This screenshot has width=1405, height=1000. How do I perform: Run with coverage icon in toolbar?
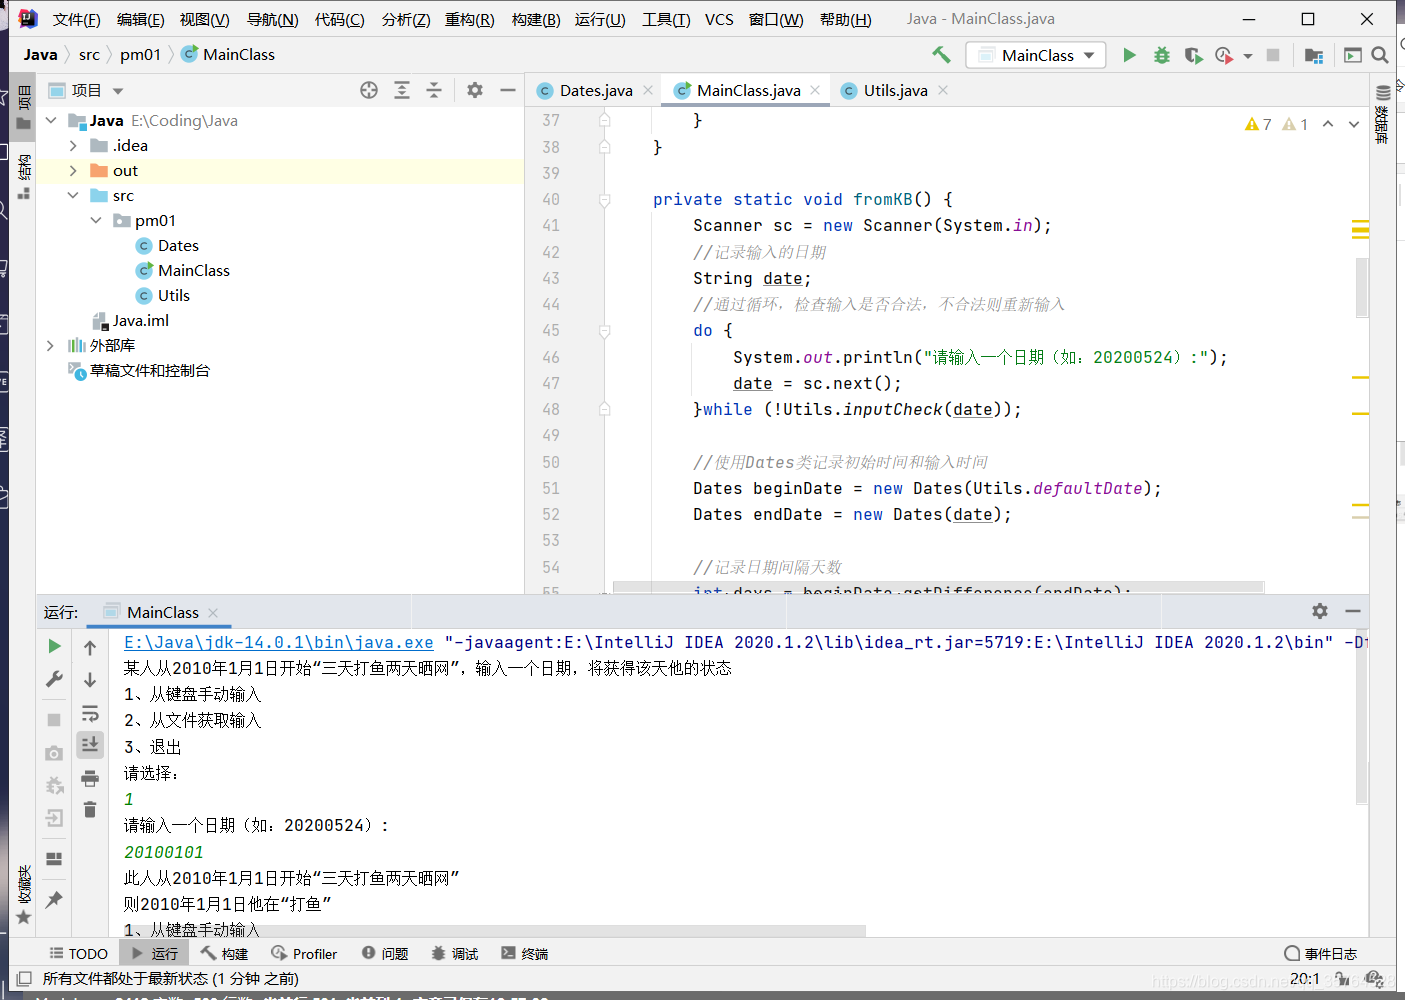(x=1193, y=55)
